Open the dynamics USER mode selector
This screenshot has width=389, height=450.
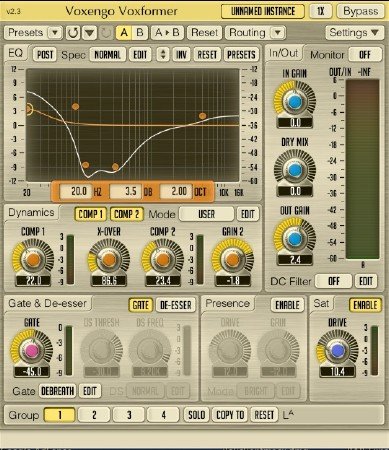[207, 214]
